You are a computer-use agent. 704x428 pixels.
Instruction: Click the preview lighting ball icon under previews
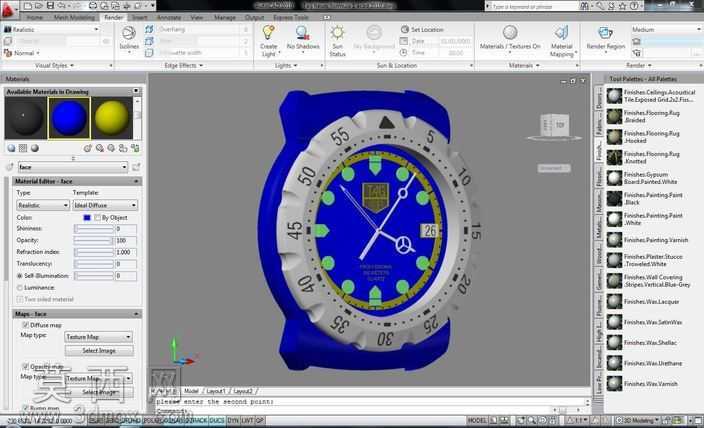click(35, 148)
